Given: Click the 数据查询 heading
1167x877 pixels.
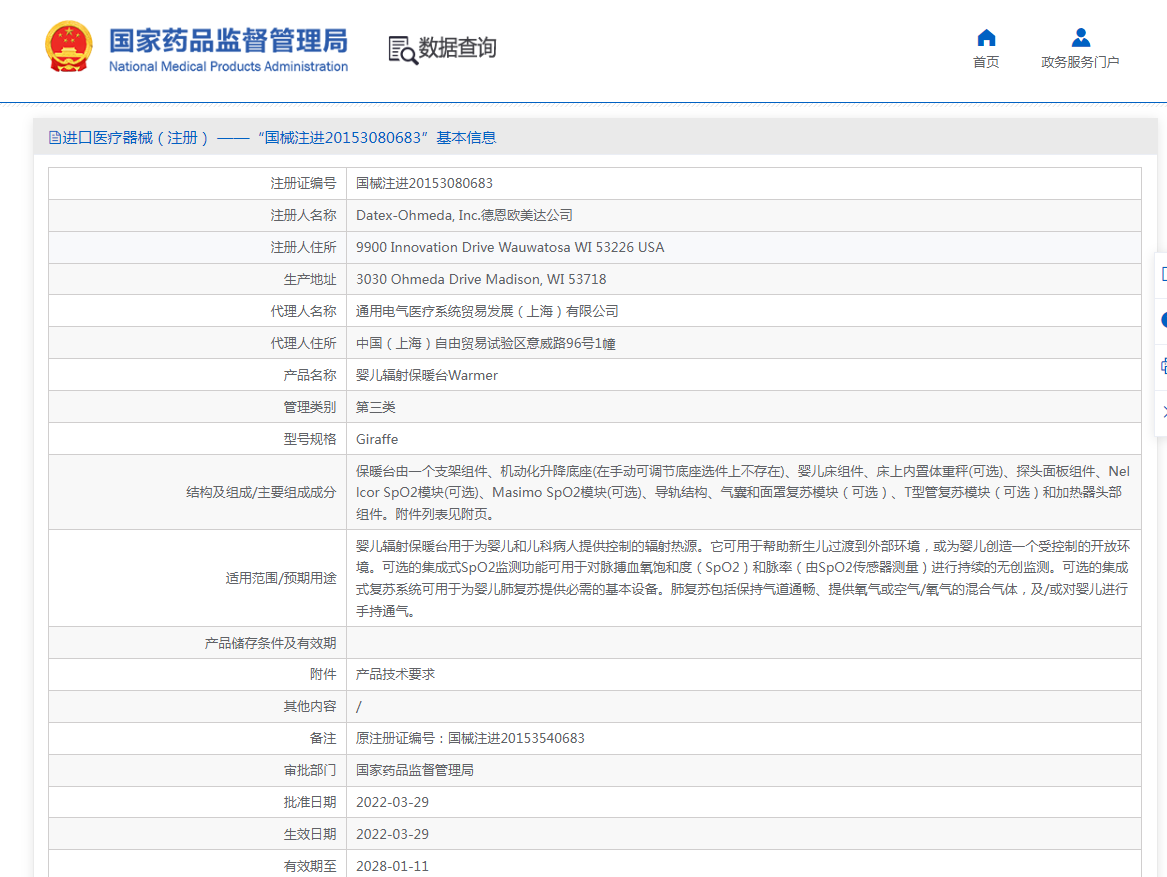Looking at the screenshot, I should click(457, 48).
